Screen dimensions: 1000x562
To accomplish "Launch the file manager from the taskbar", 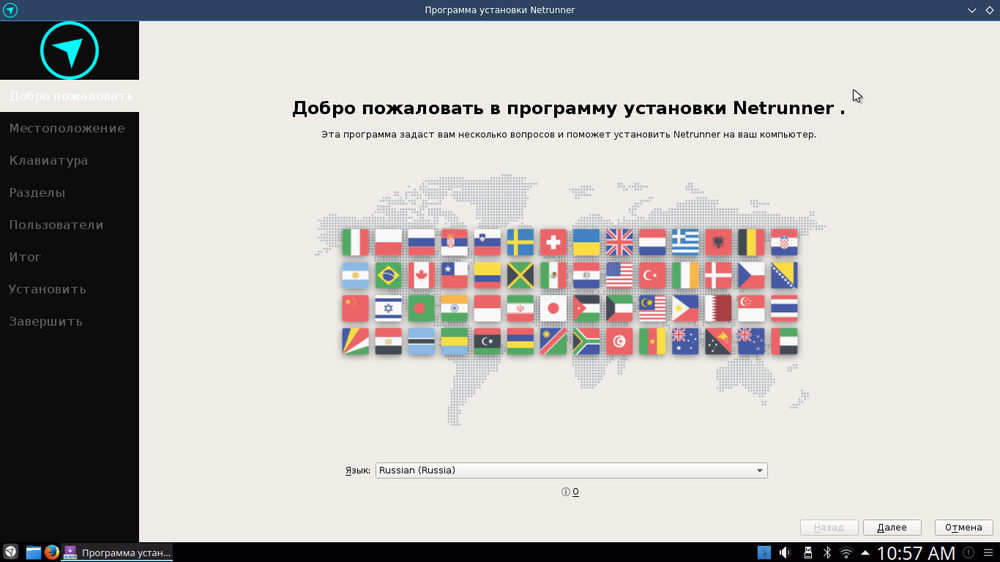I will [33, 552].
